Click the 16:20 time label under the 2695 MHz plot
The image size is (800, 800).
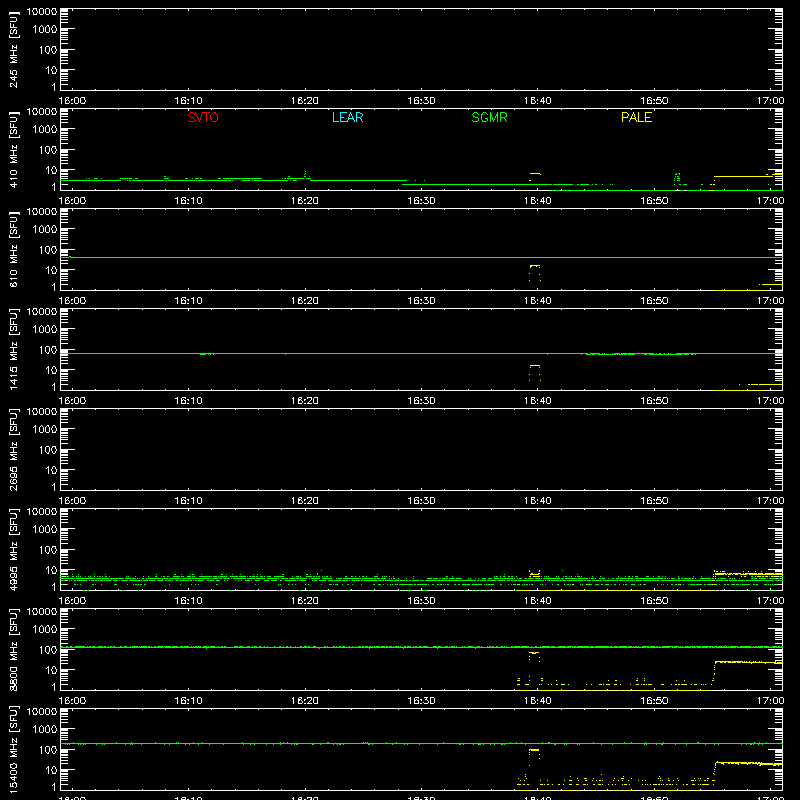coord(305,501)
